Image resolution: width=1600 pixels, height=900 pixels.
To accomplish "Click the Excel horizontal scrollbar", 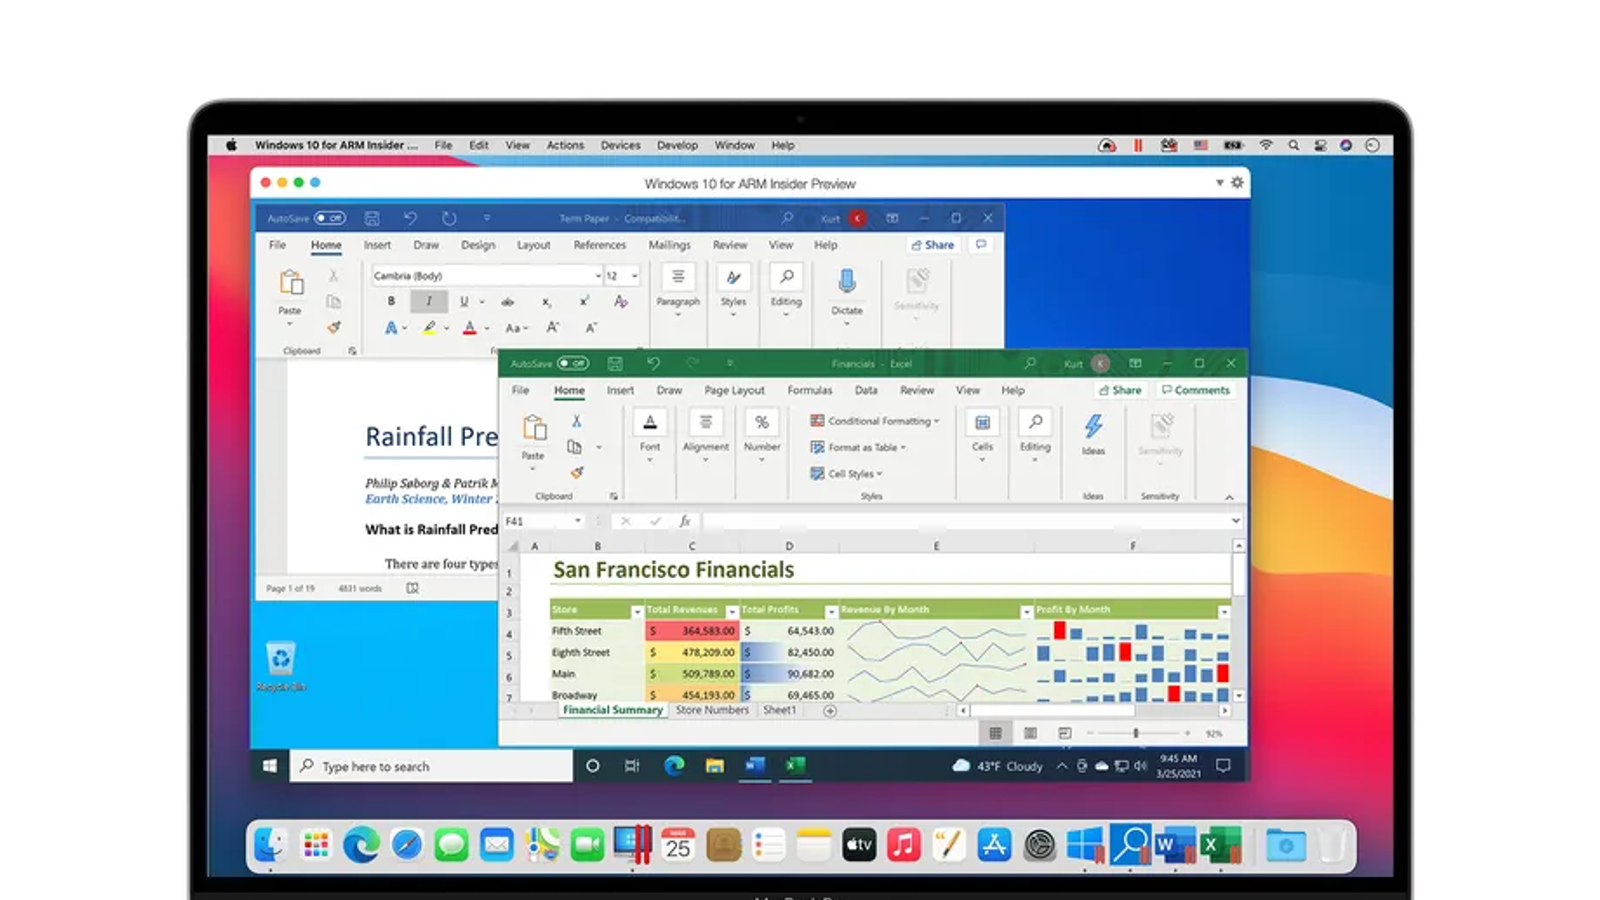I will pyautogui.click(x=1093, y=711).
